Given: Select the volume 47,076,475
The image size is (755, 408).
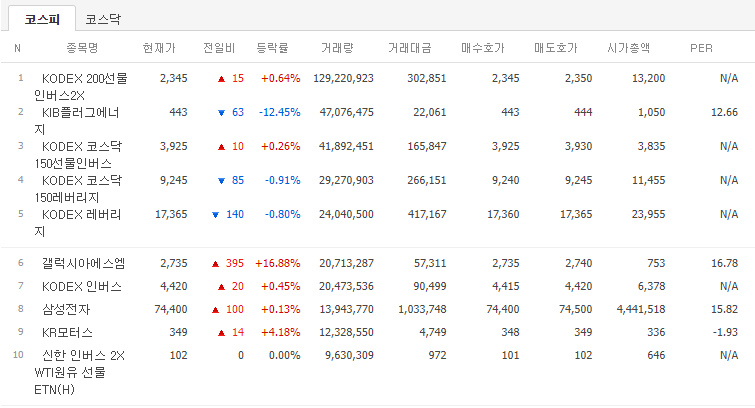Looking at the screenshot, I should tap(347, 112).
